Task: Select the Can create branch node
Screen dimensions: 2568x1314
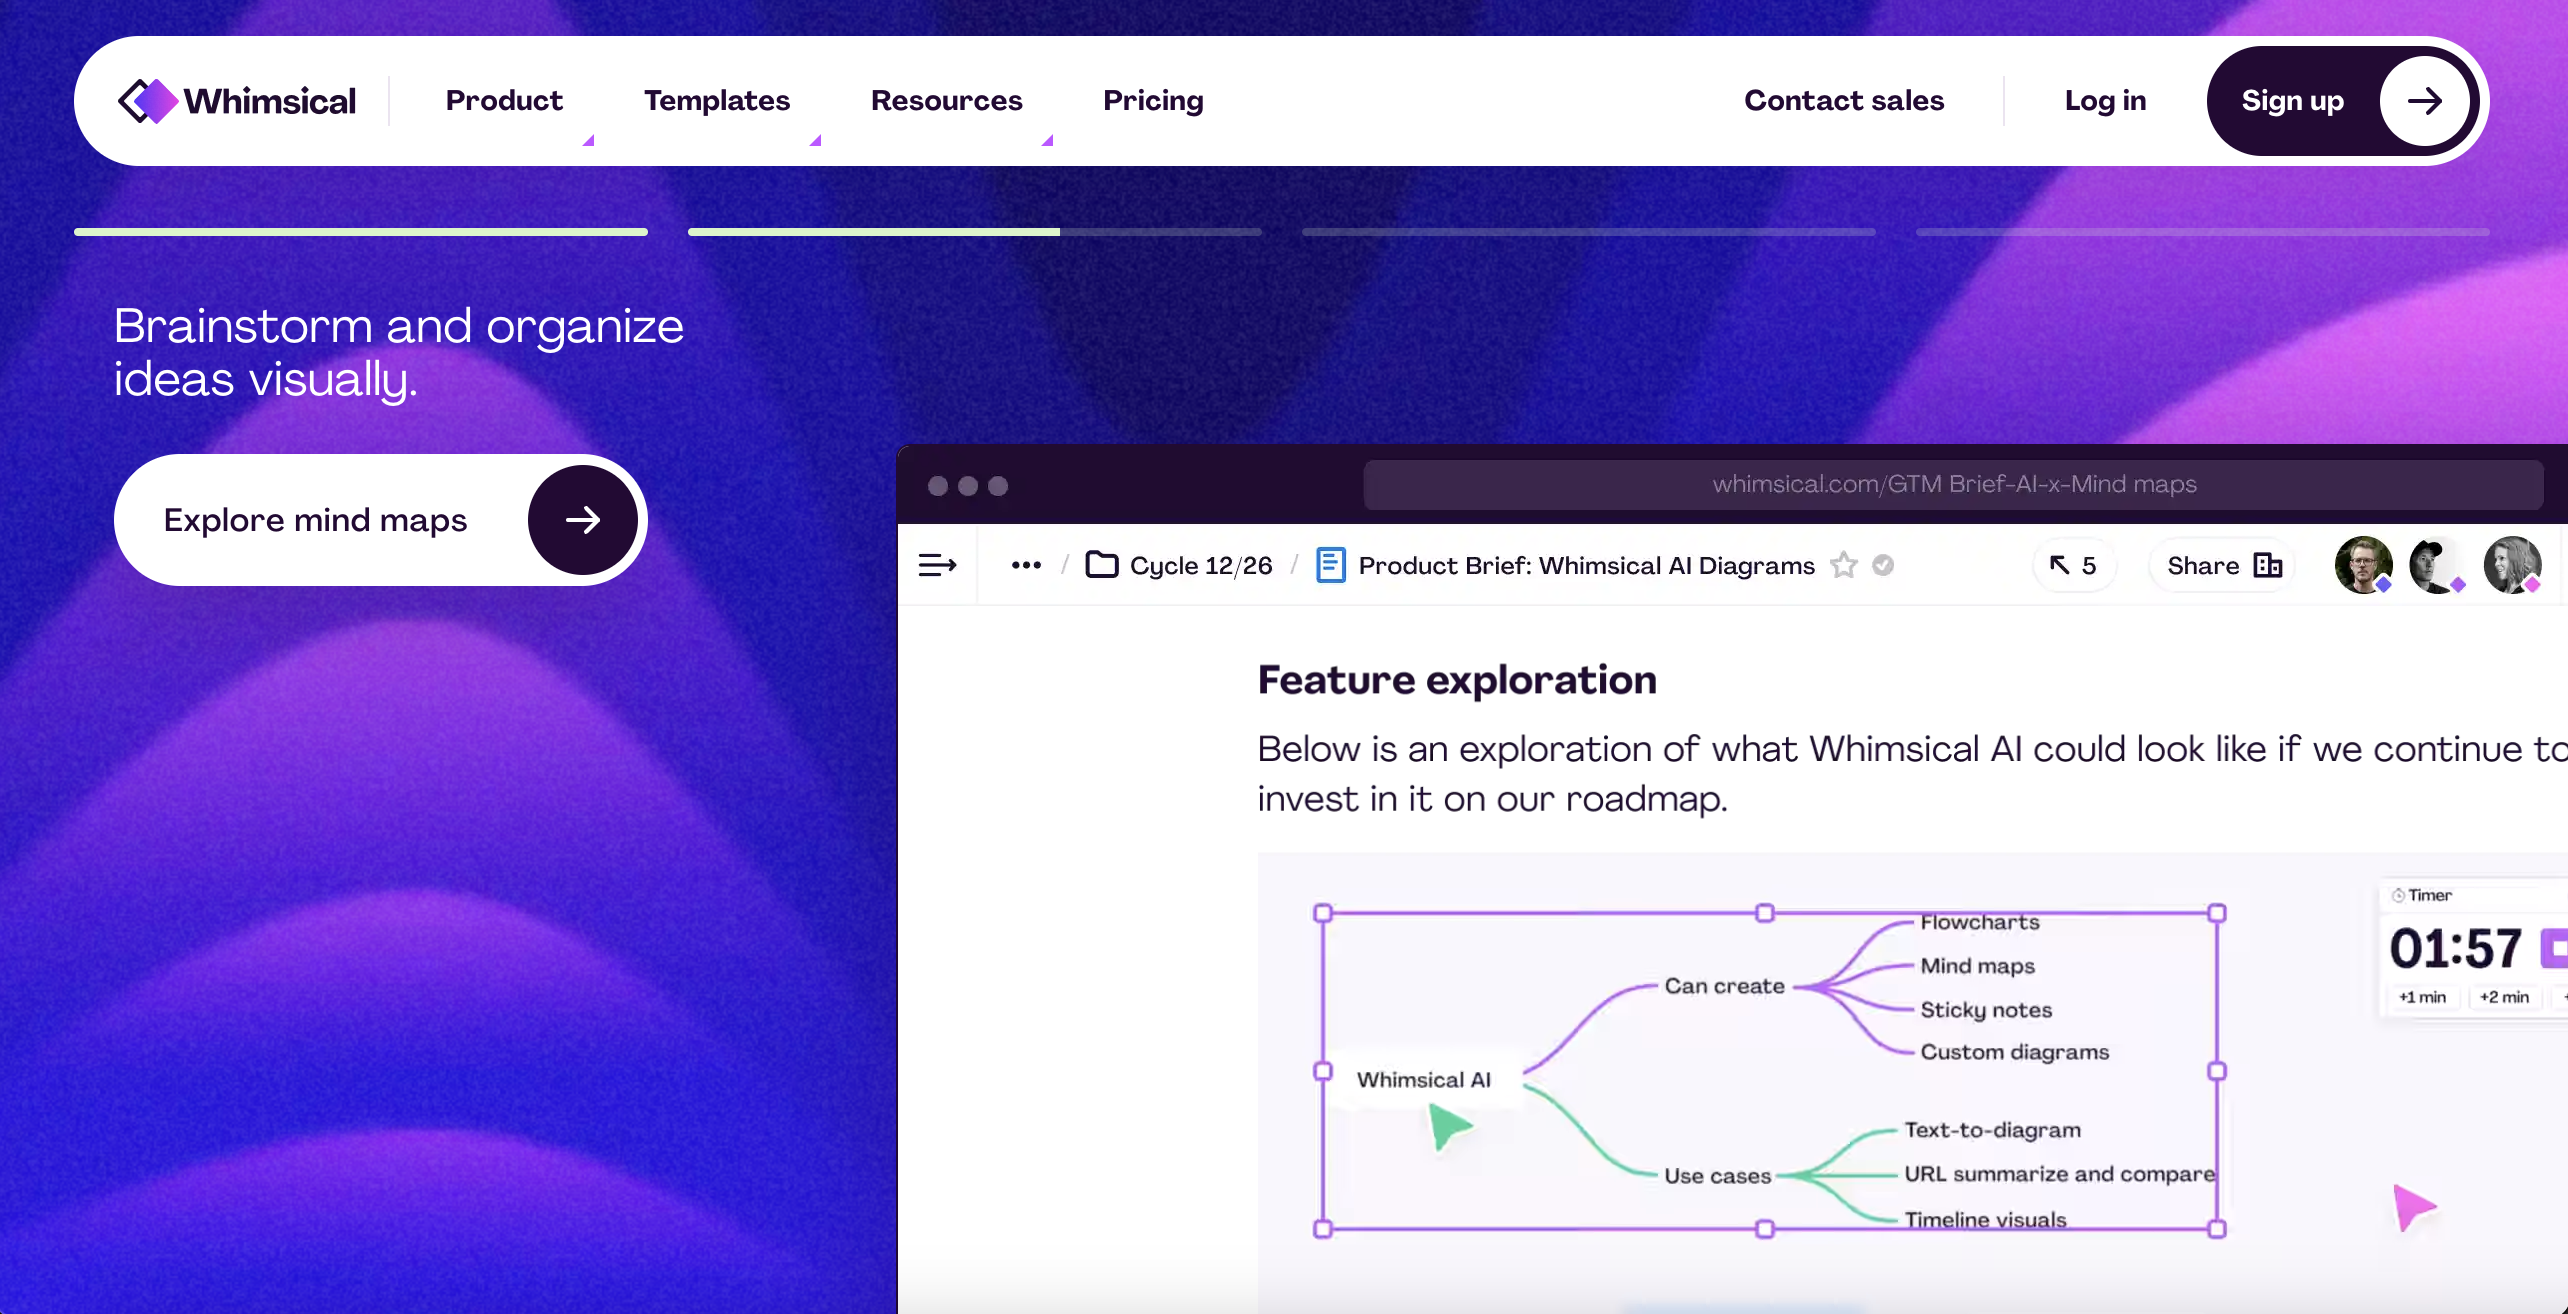Action: (1724, 986)
